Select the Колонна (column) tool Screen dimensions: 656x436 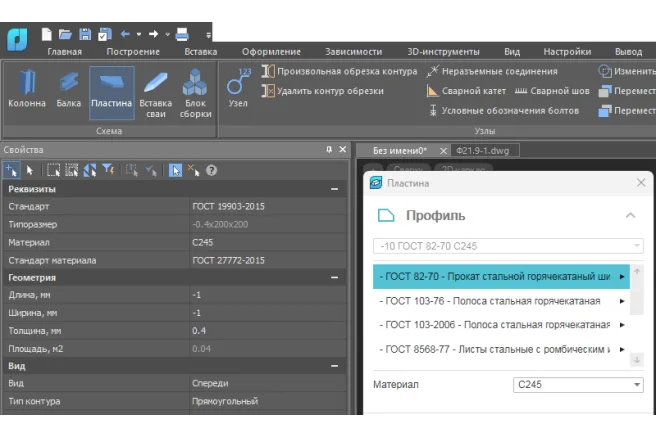click(x=26, y=88)
